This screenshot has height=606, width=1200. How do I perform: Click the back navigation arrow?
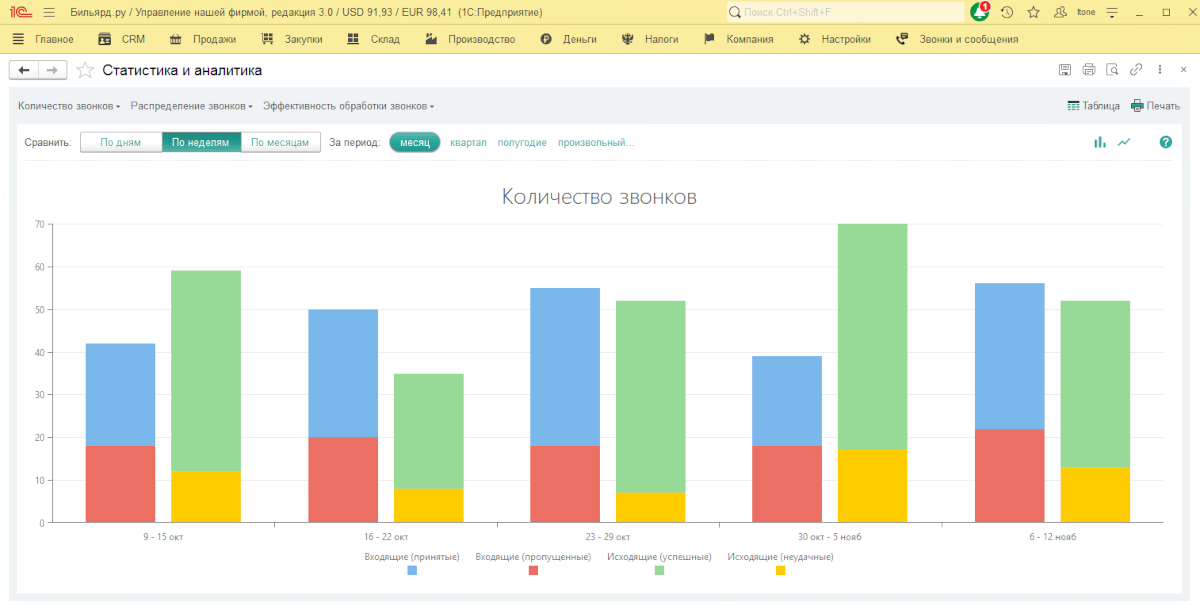(x=24, y=70)
